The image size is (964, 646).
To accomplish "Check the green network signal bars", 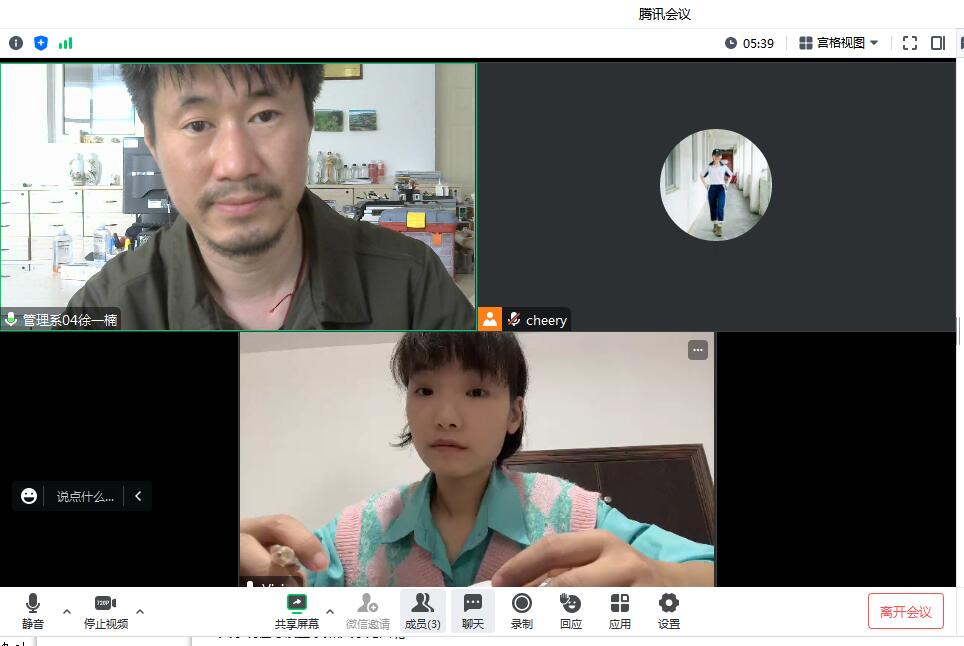I will point(66,43).
